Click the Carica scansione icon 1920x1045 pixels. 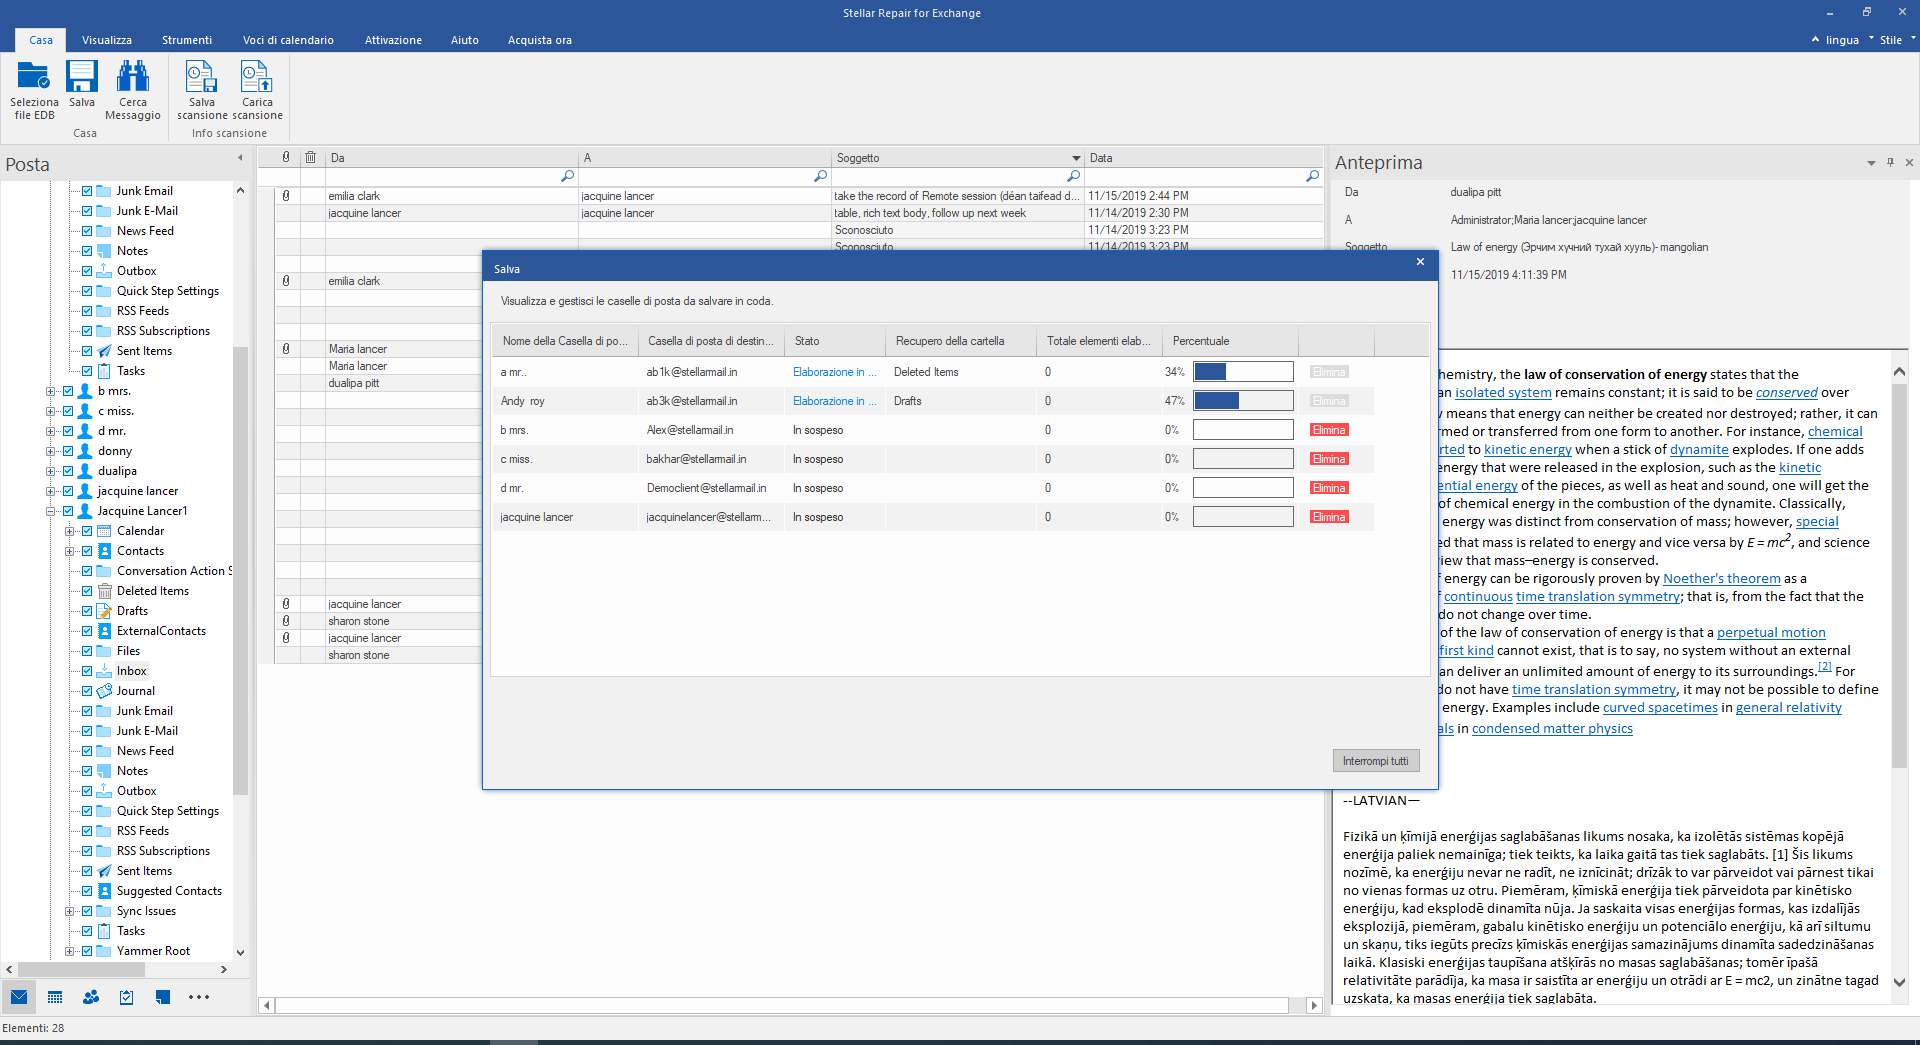[x=257, y=76]
